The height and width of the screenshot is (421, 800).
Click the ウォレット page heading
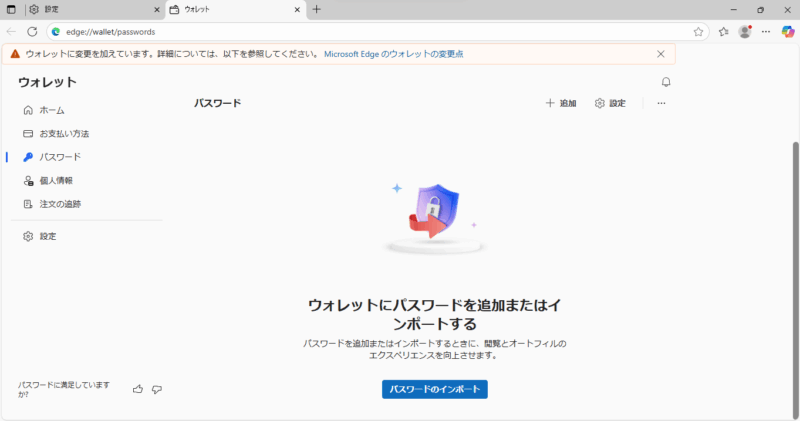coord(47,82)
